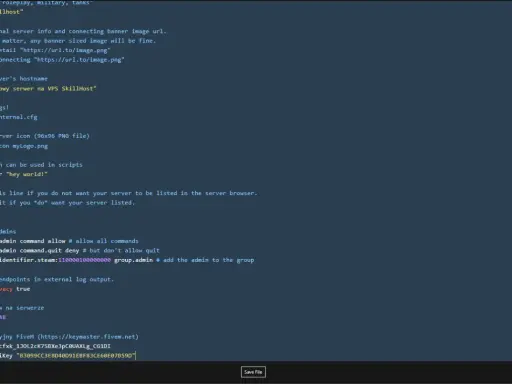Click the keymaster.fivem.net URL in comment

point(88,337)
